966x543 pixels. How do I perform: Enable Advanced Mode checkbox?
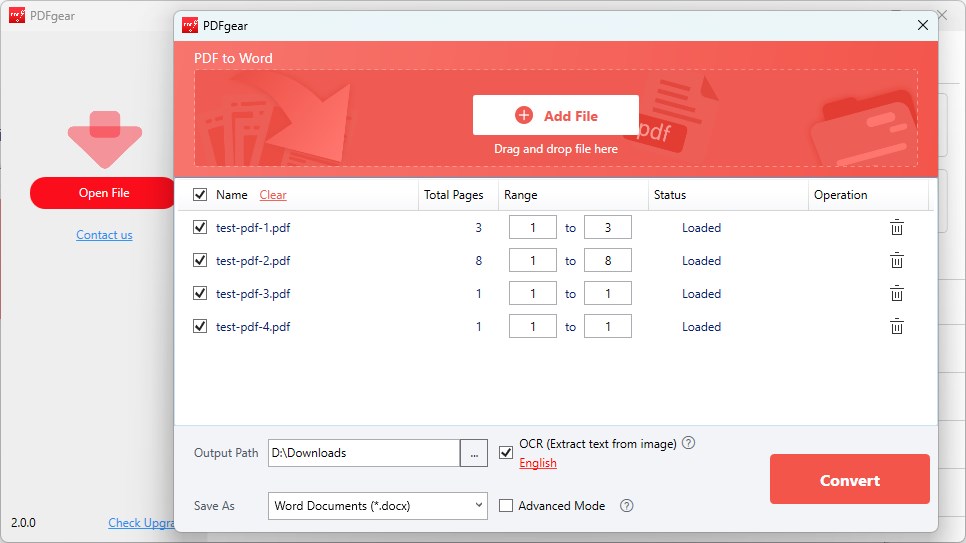[506, 505]
